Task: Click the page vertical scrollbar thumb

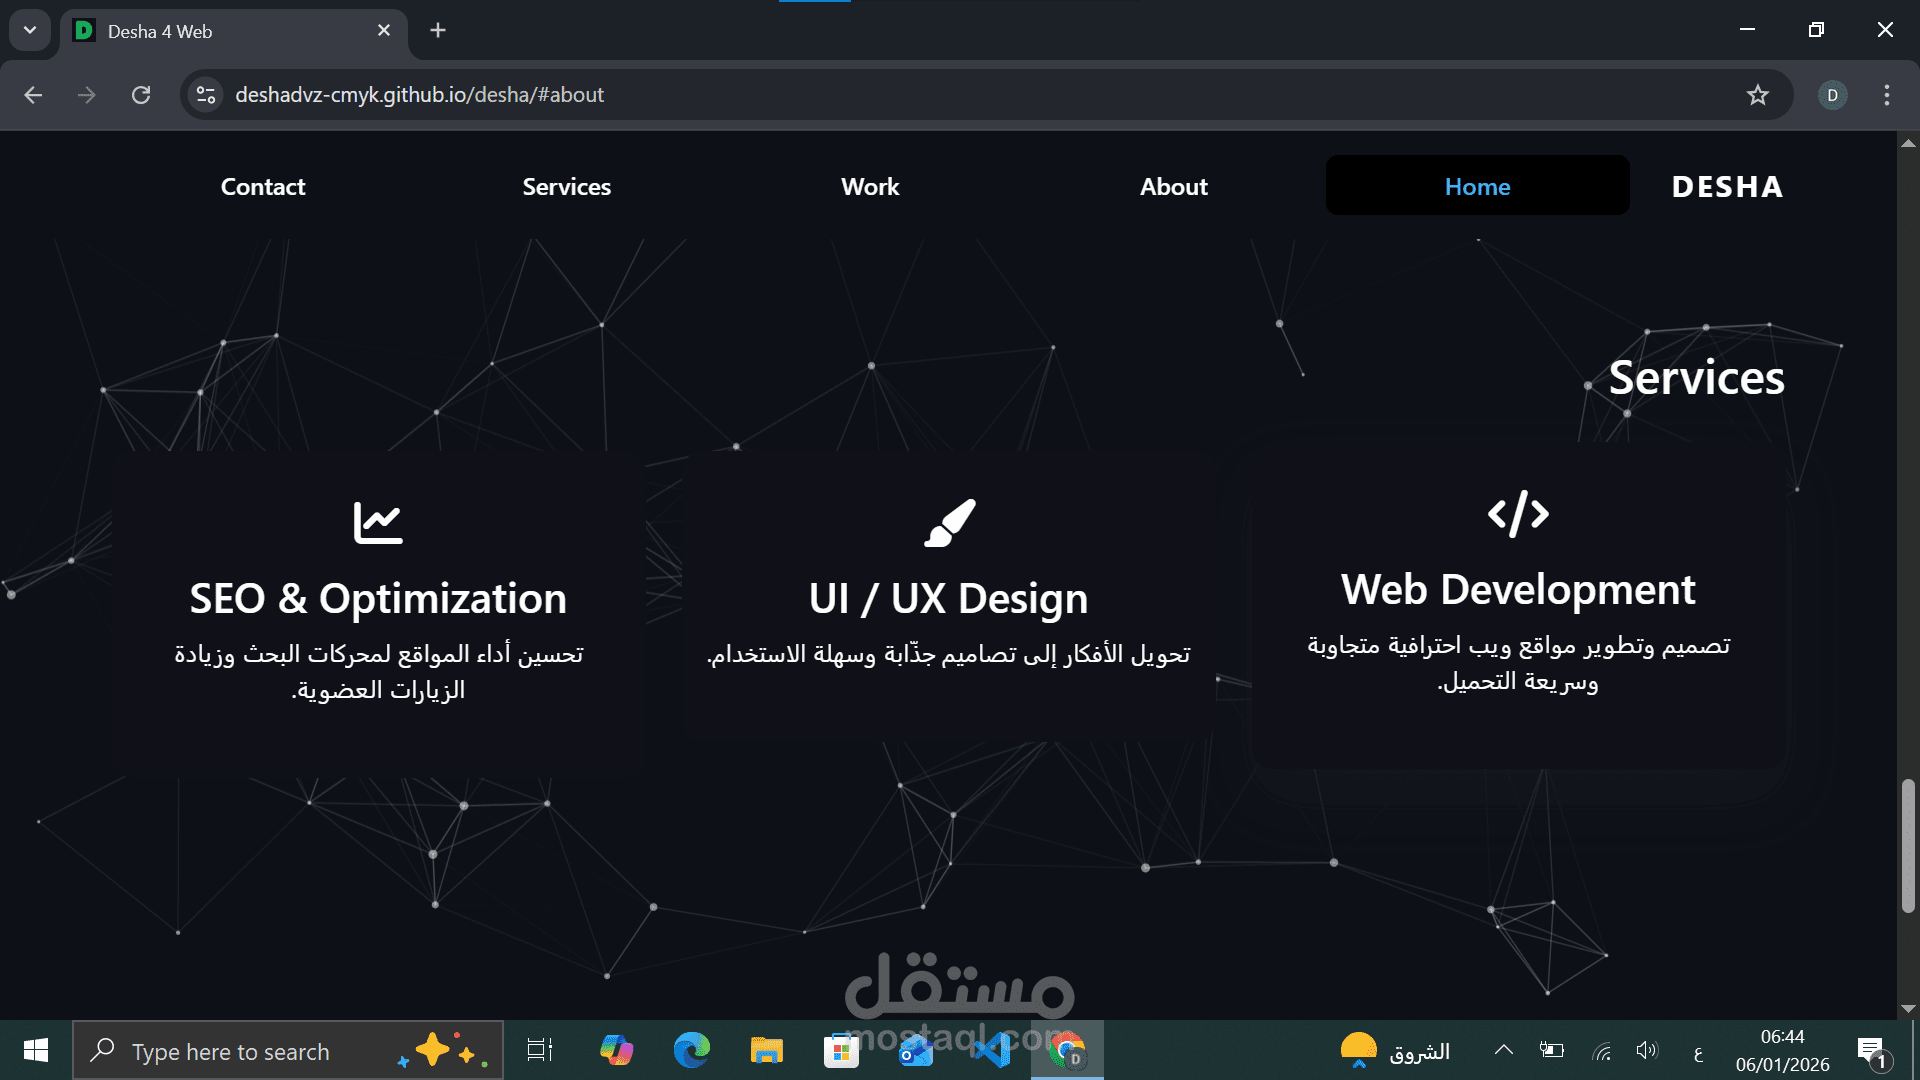Action: coord(1908,845)
